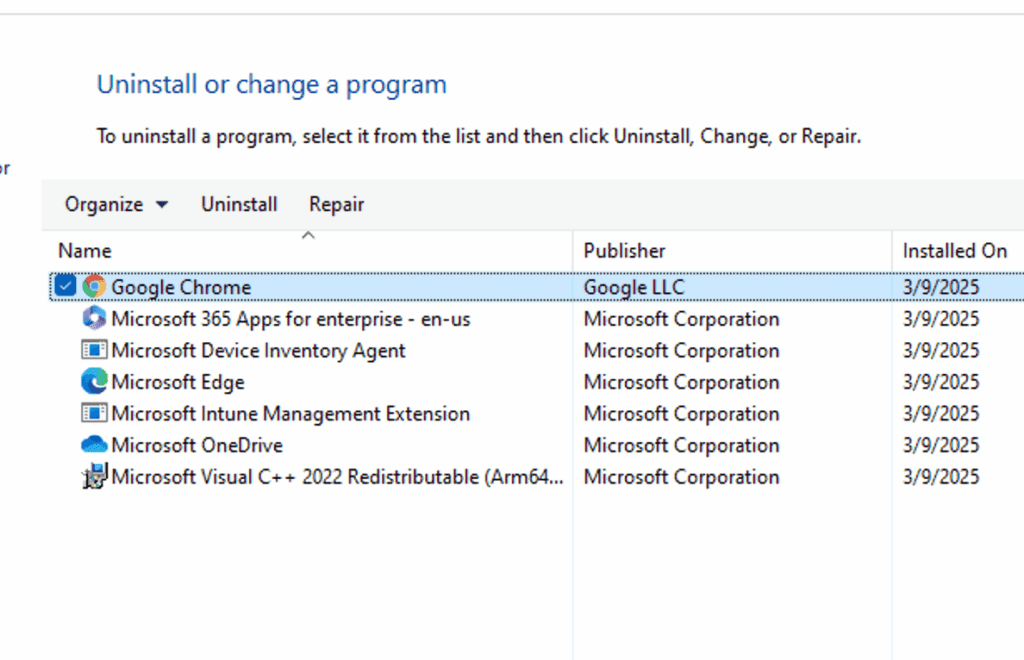The image size is (1024, 660).
Task: Click the Intune Management Extension icon
Action: 94,414
